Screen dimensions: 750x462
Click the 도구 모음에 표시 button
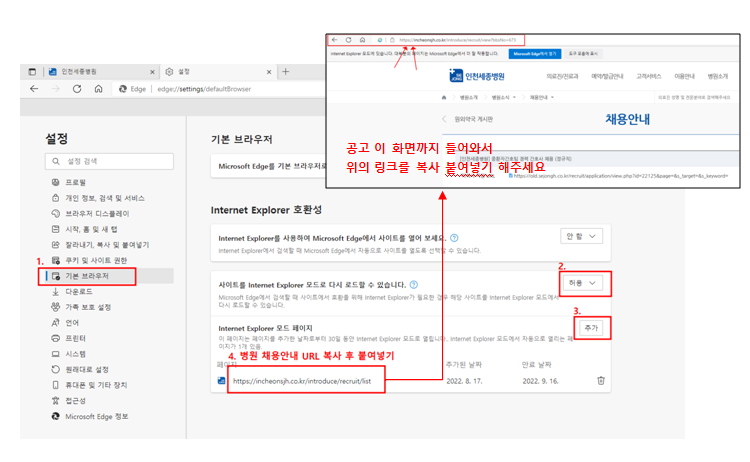coord(583,54)
